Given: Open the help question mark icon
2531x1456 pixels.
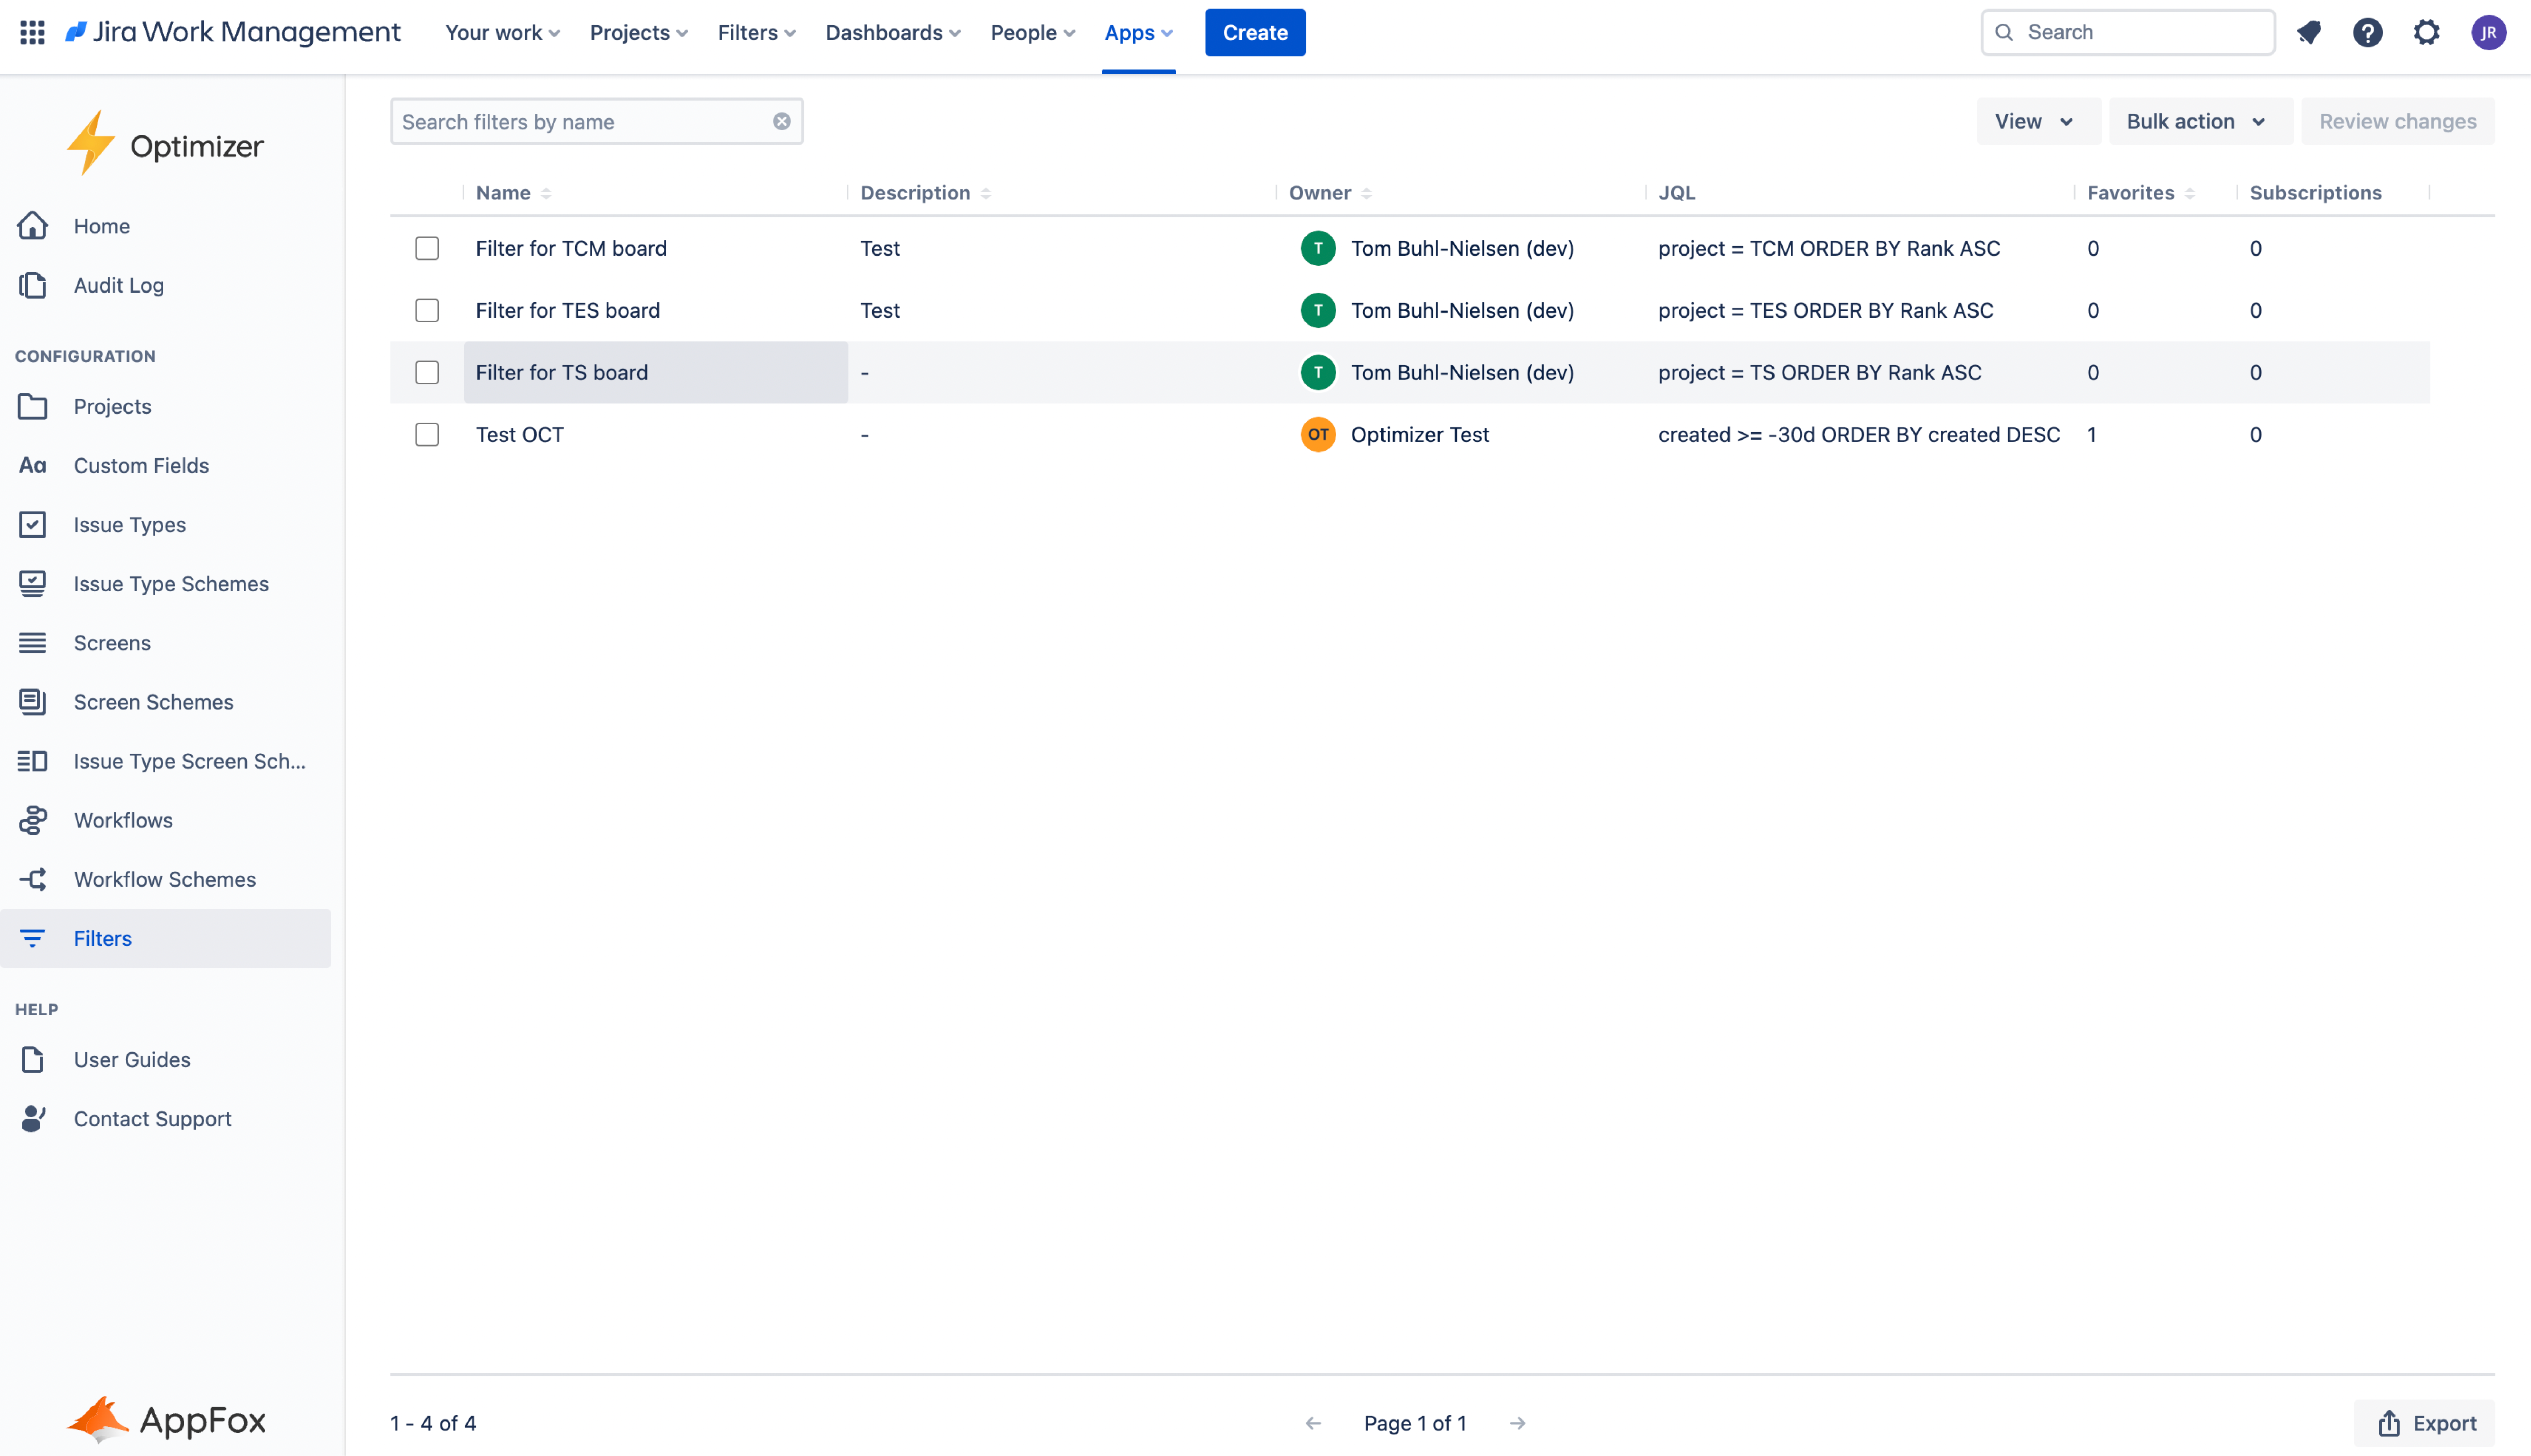Looking at the screenshot, I should coord(2367,32).
